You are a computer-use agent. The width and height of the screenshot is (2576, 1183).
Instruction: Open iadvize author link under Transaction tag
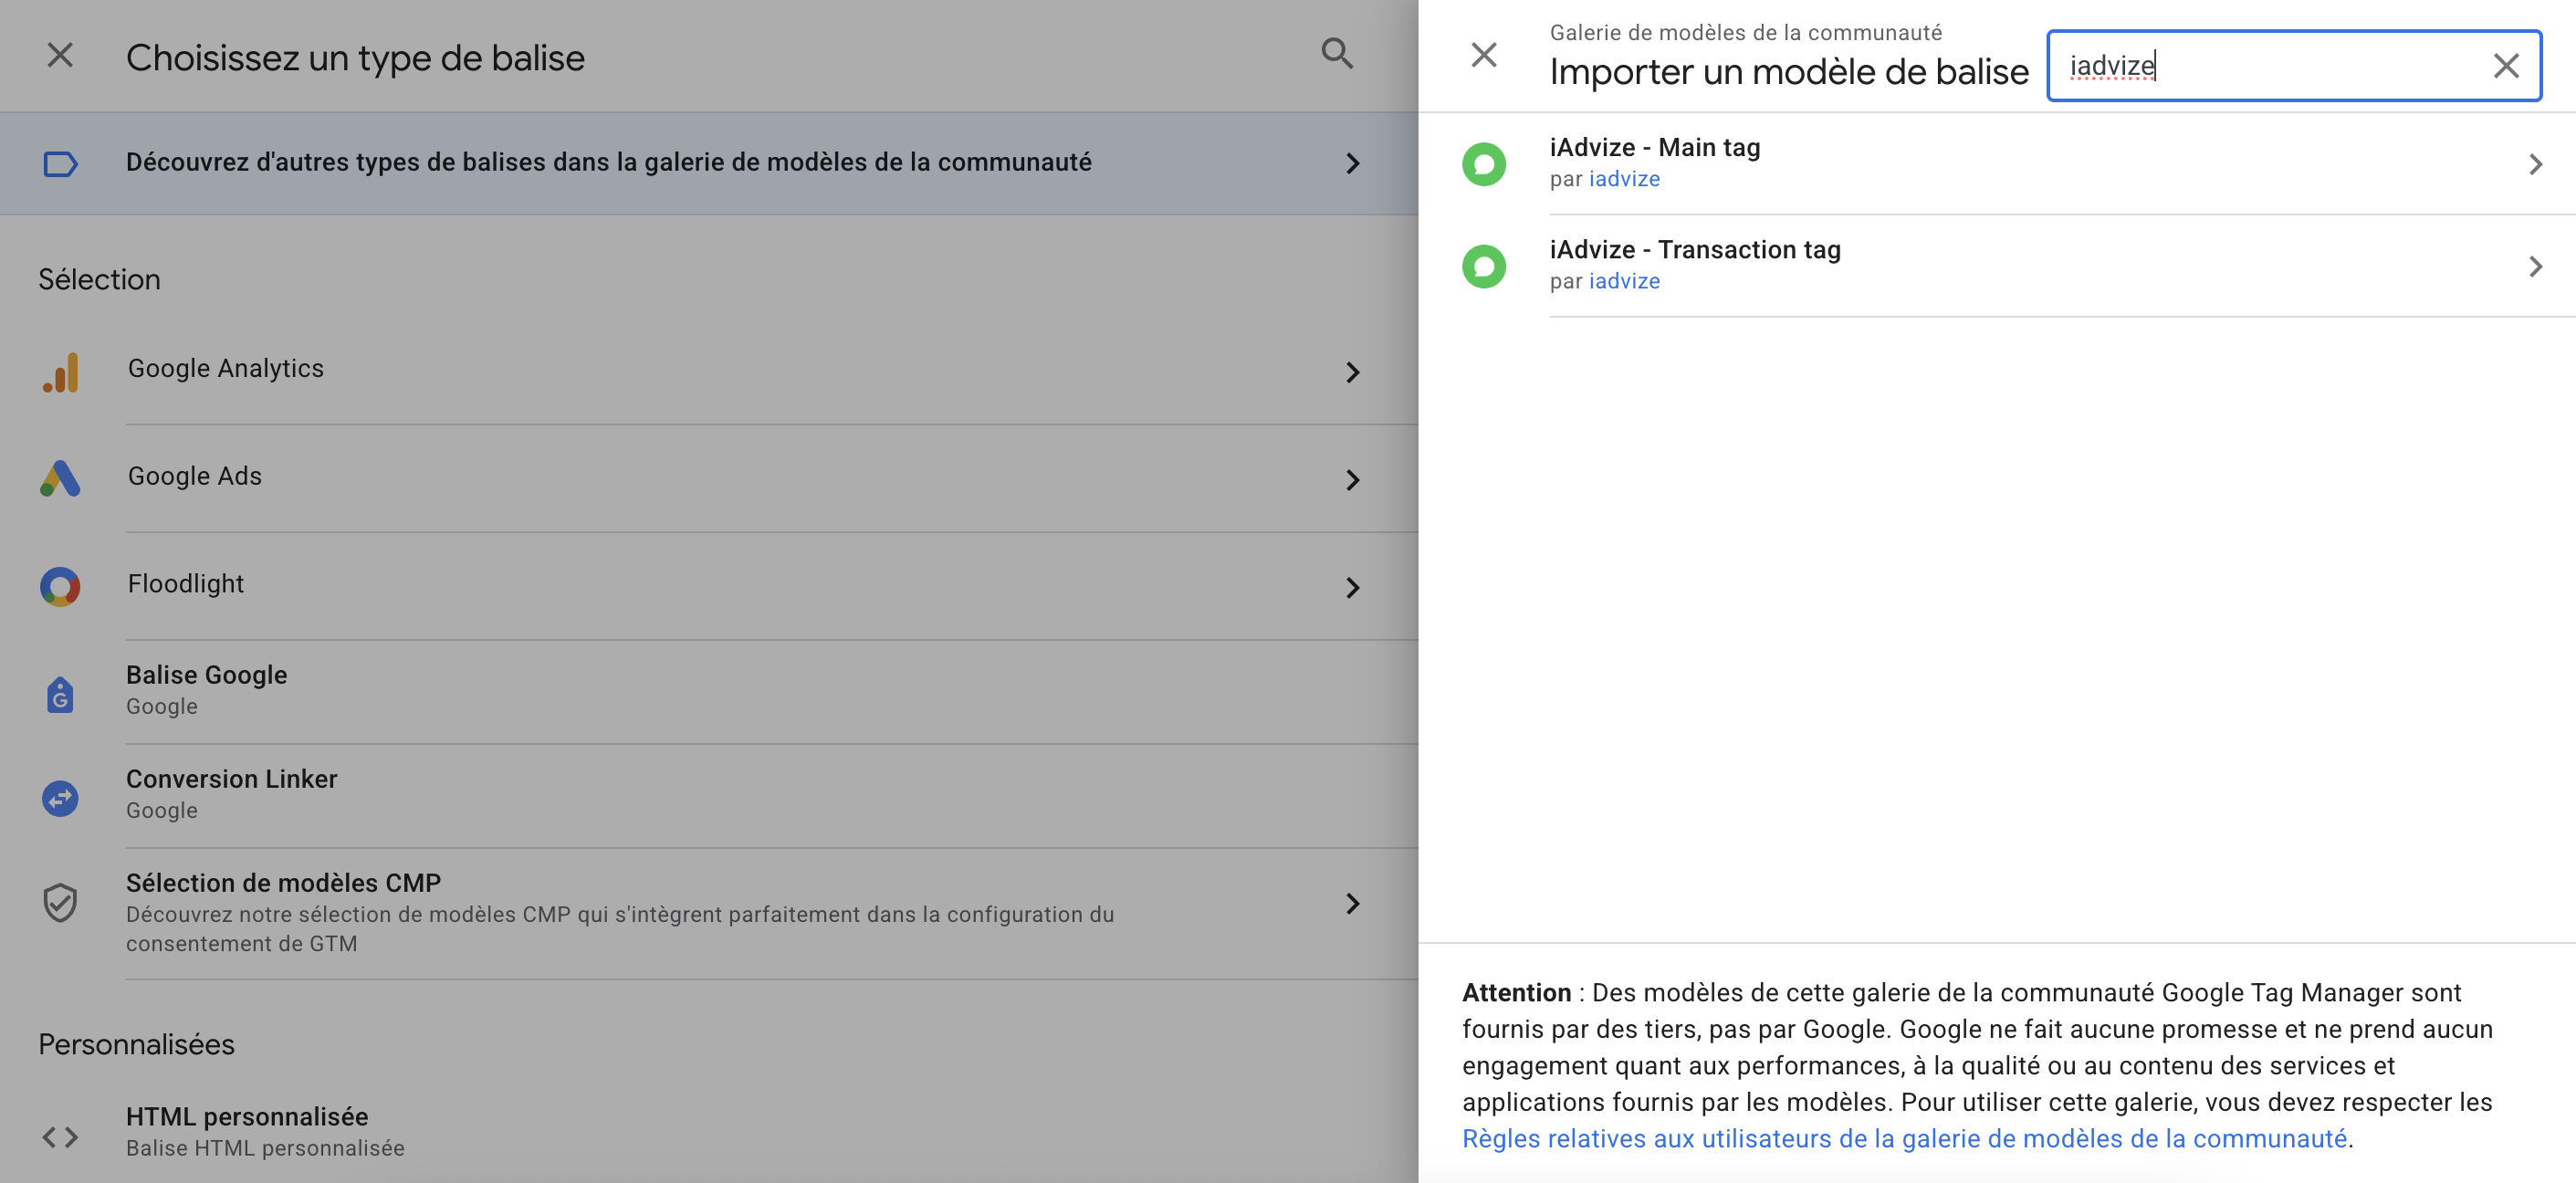click(x=1624, y=281)
